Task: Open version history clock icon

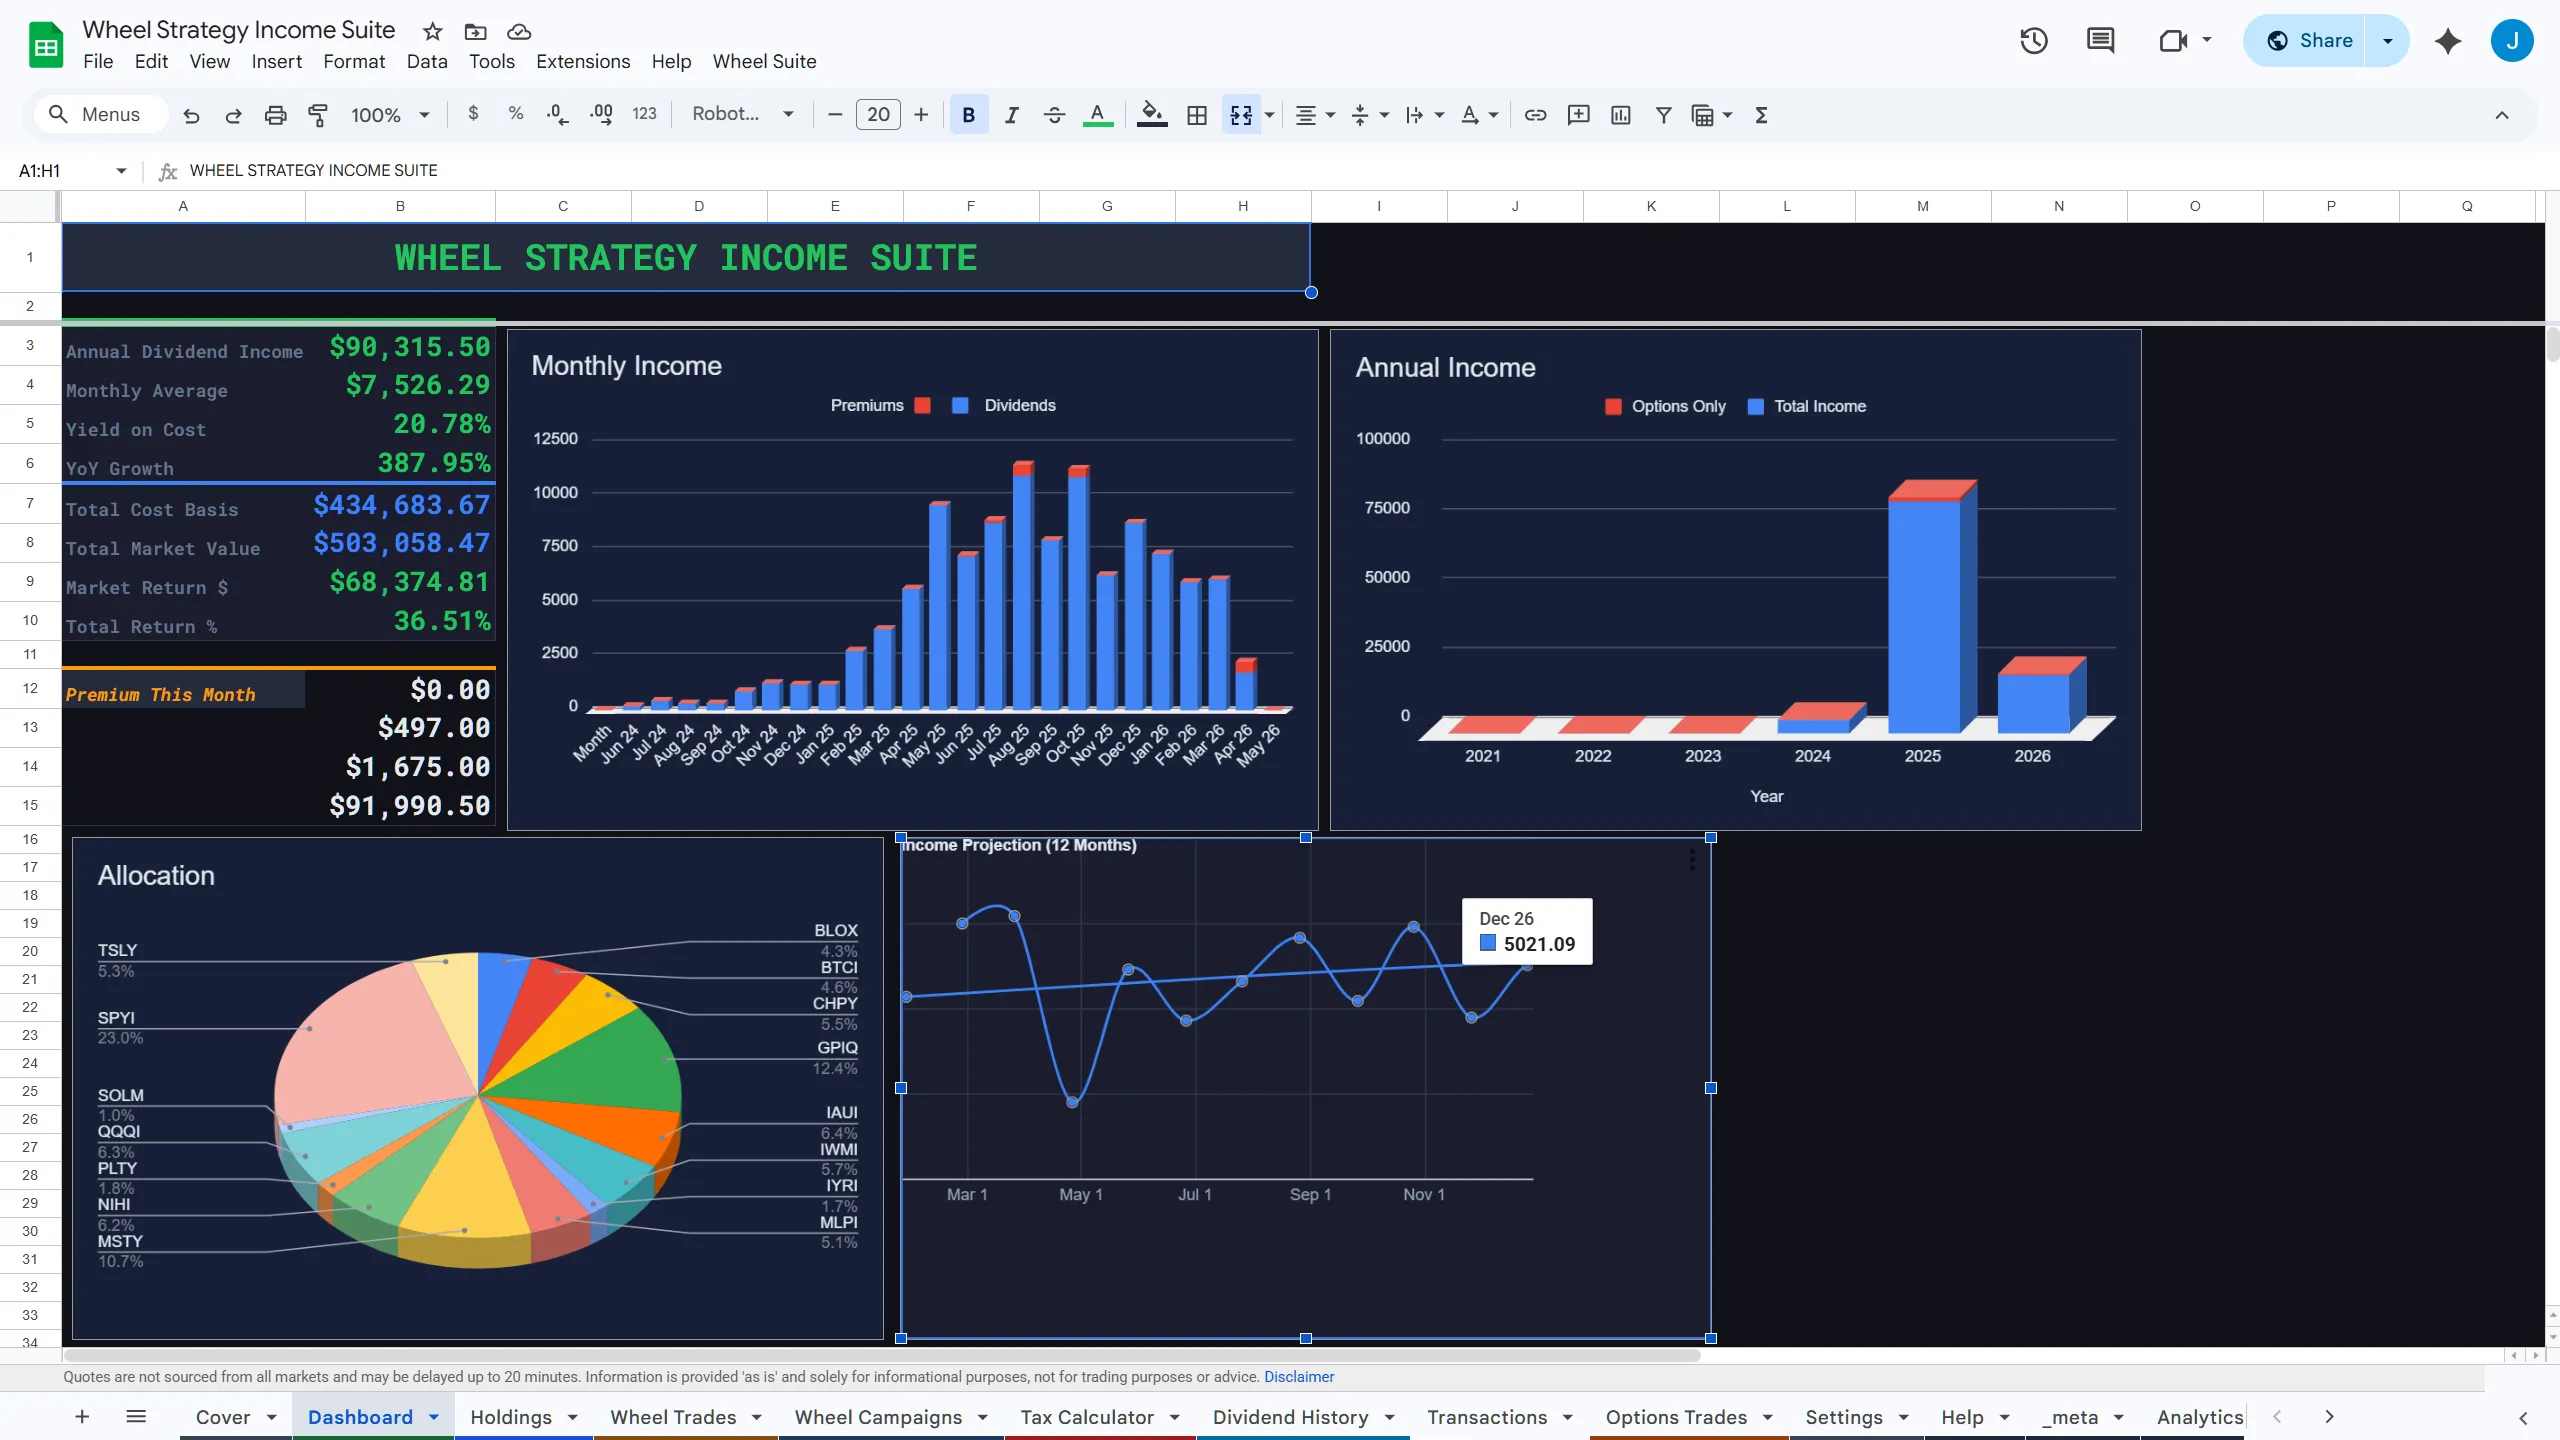Action: (2034, 41)
